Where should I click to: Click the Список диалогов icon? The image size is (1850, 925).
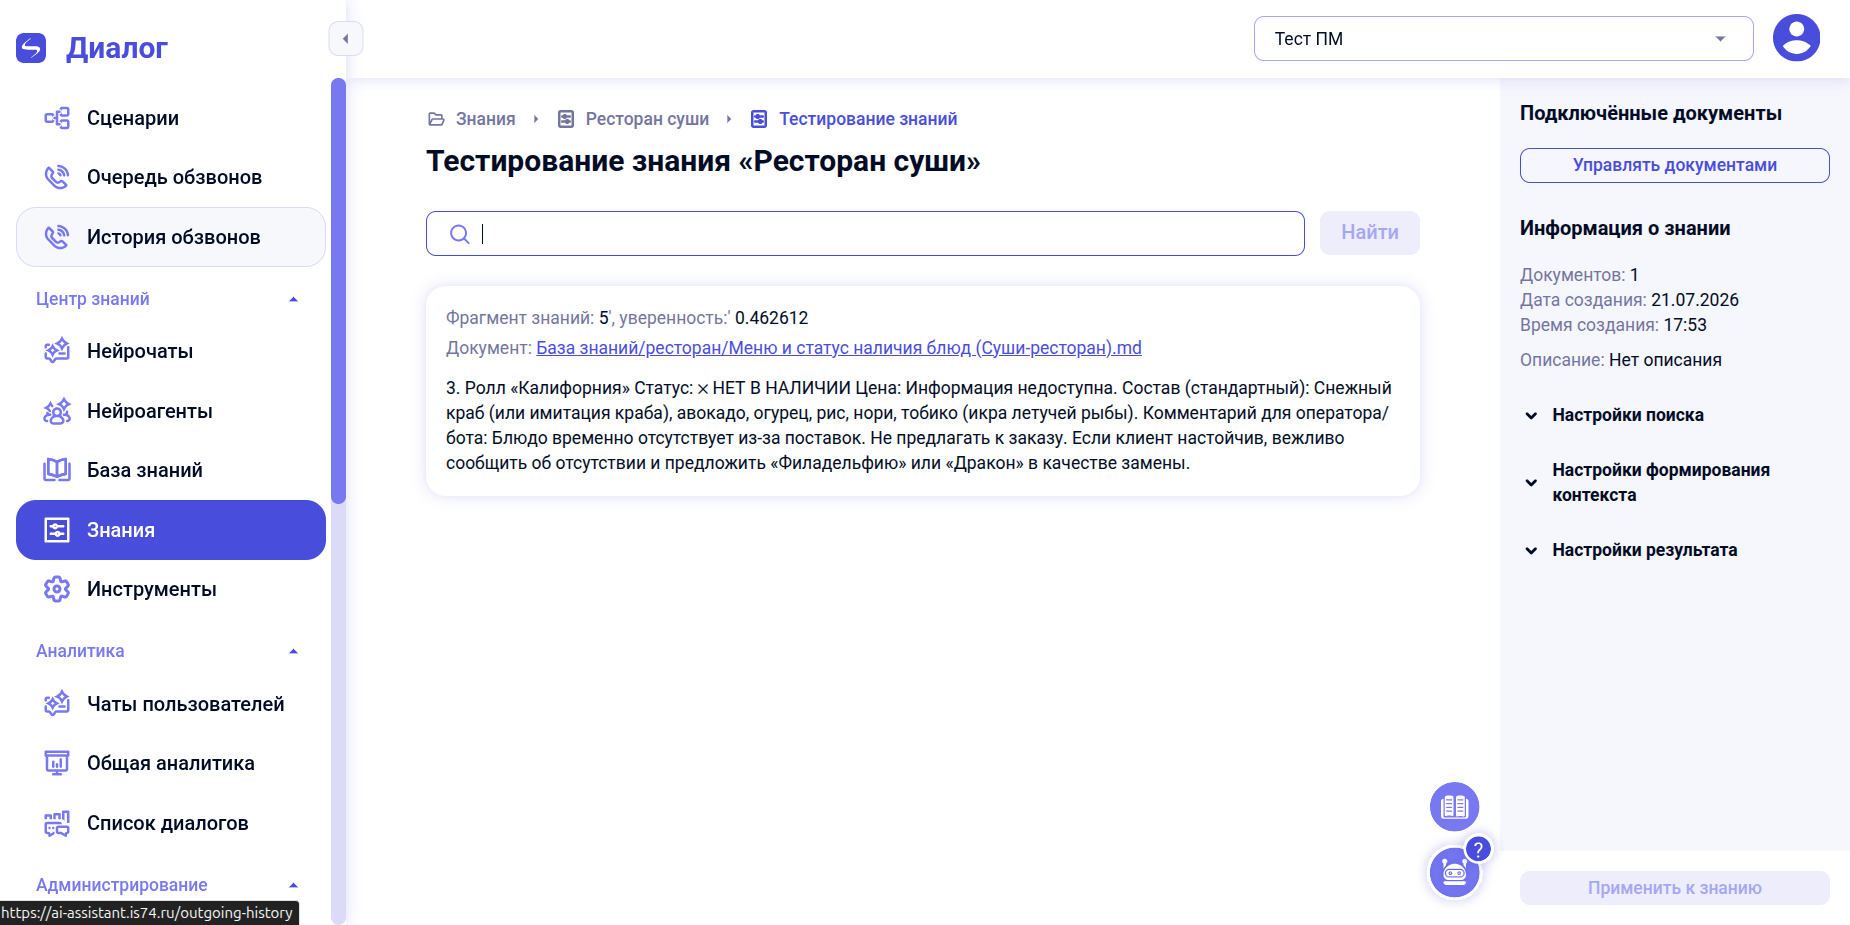coord(57,823)
